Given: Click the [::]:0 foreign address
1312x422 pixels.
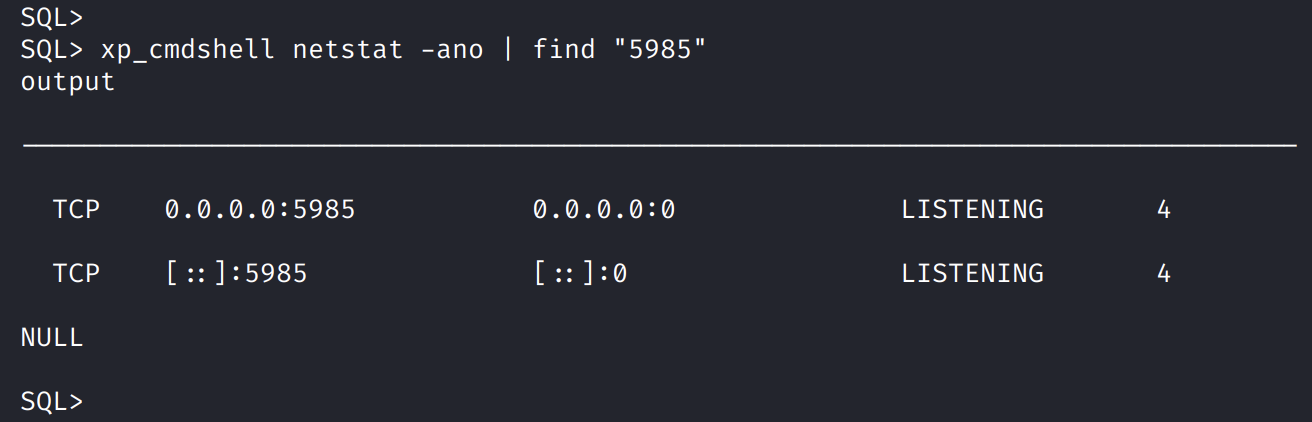Looking at the screenshot, I should (x=580, y=273).
